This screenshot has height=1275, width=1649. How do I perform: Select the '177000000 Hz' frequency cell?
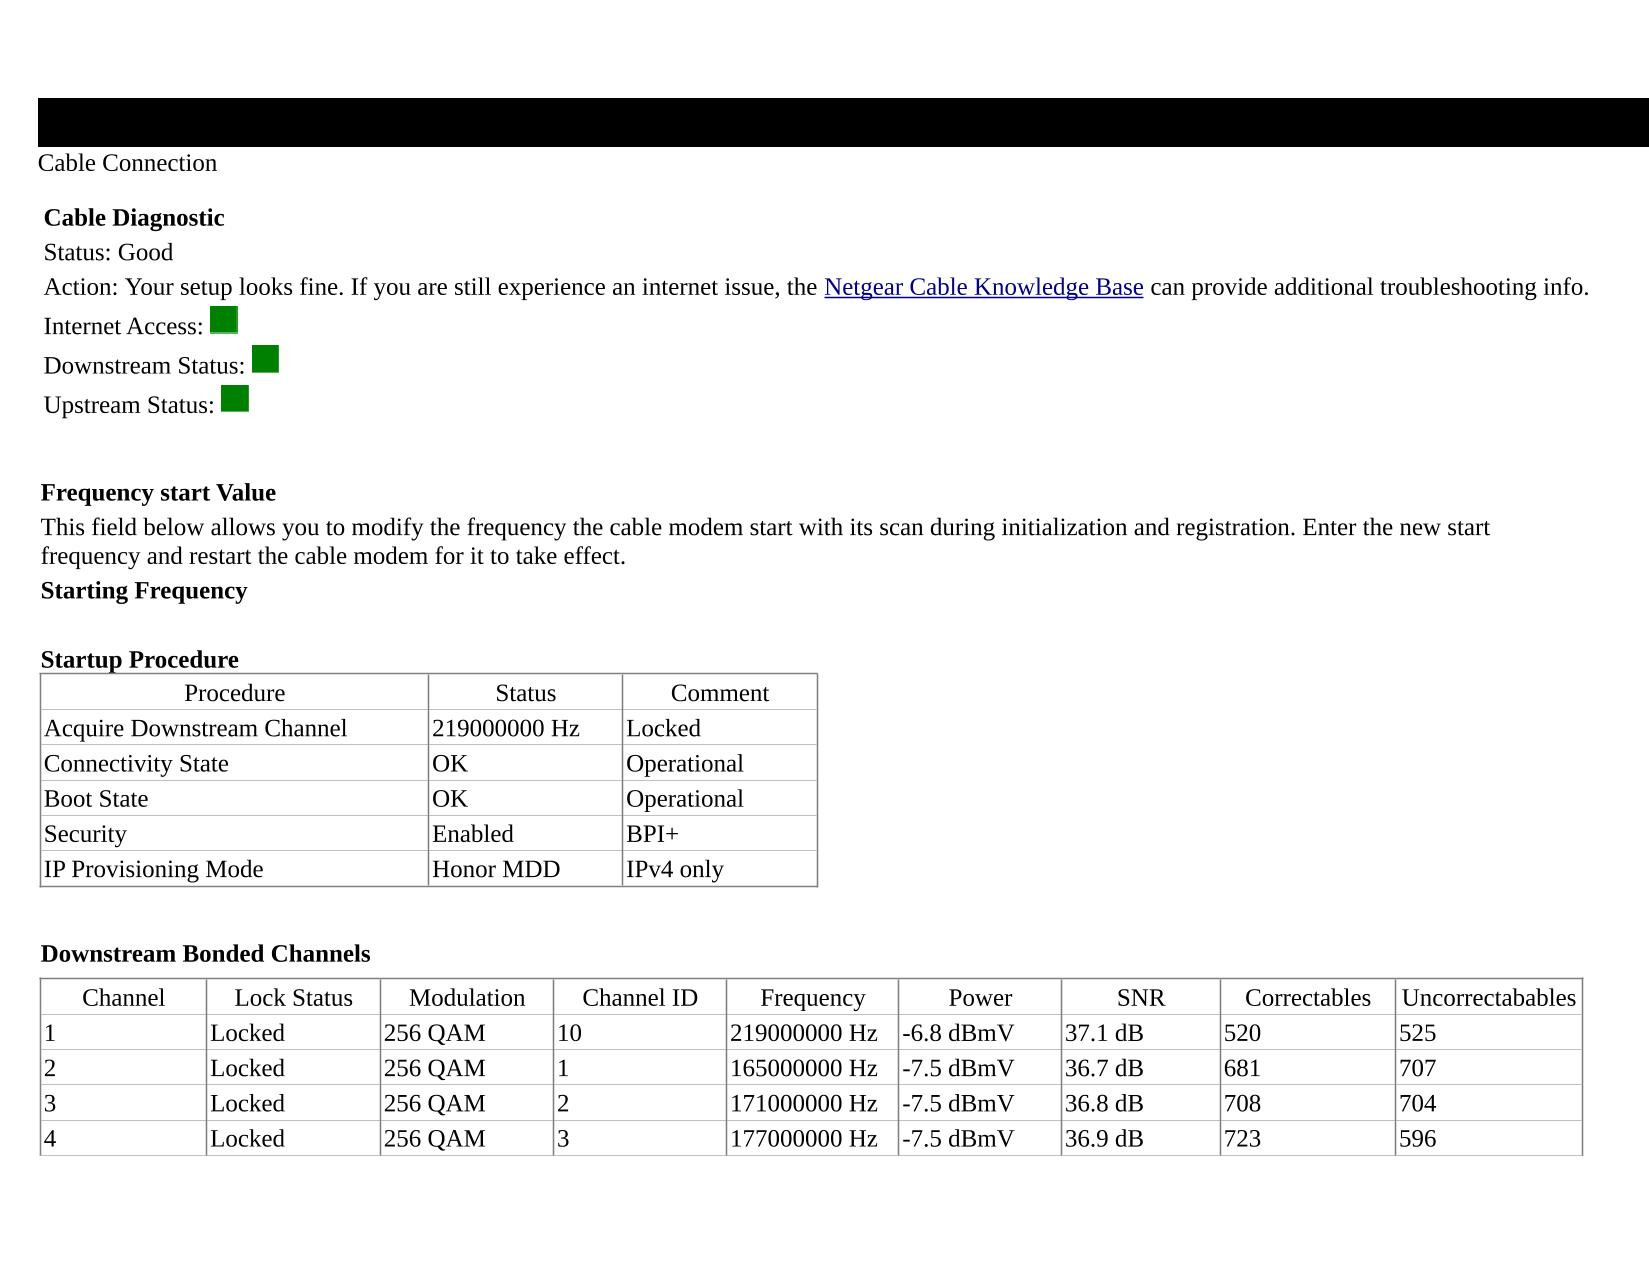(x=812, y=1139)
